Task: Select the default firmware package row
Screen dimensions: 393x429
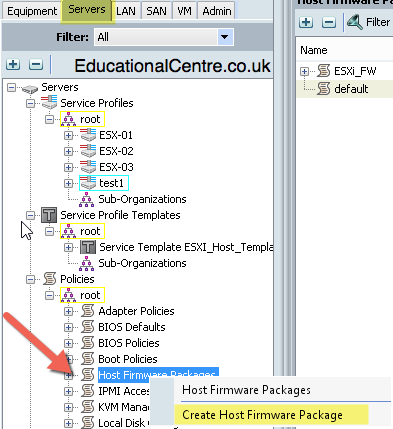Action: (345, 89)
